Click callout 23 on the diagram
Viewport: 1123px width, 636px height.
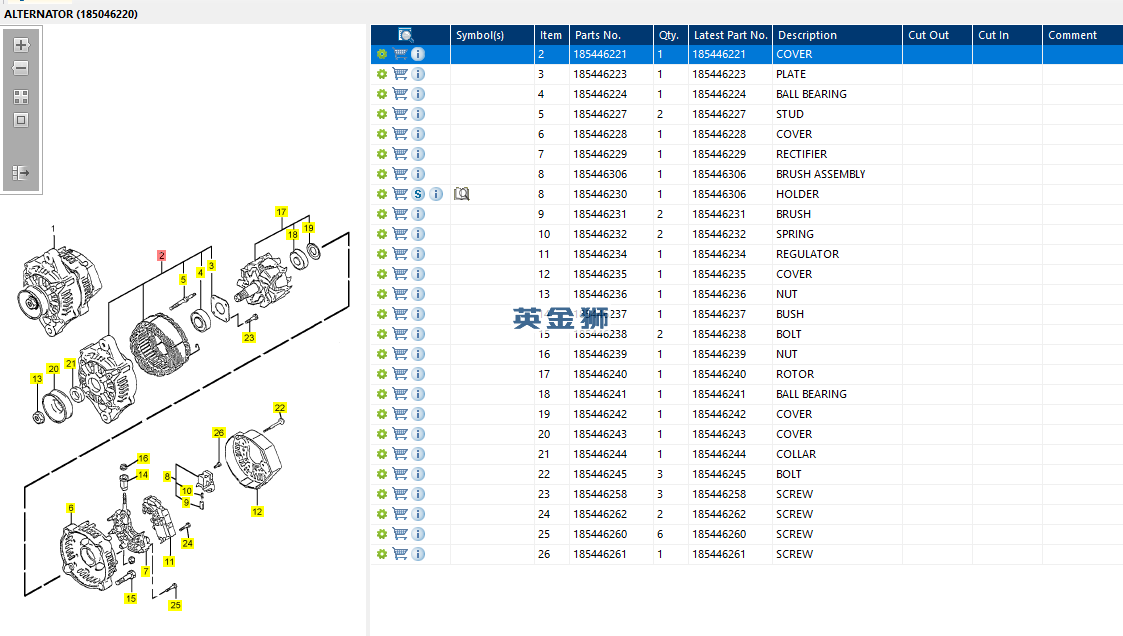point(249,337)
